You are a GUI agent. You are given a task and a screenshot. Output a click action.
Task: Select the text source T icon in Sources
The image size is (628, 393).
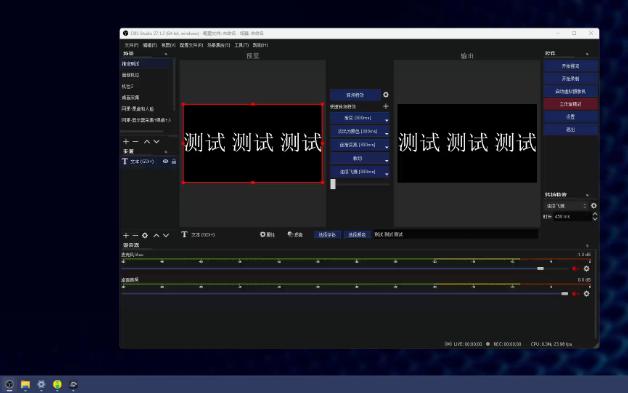125,161
